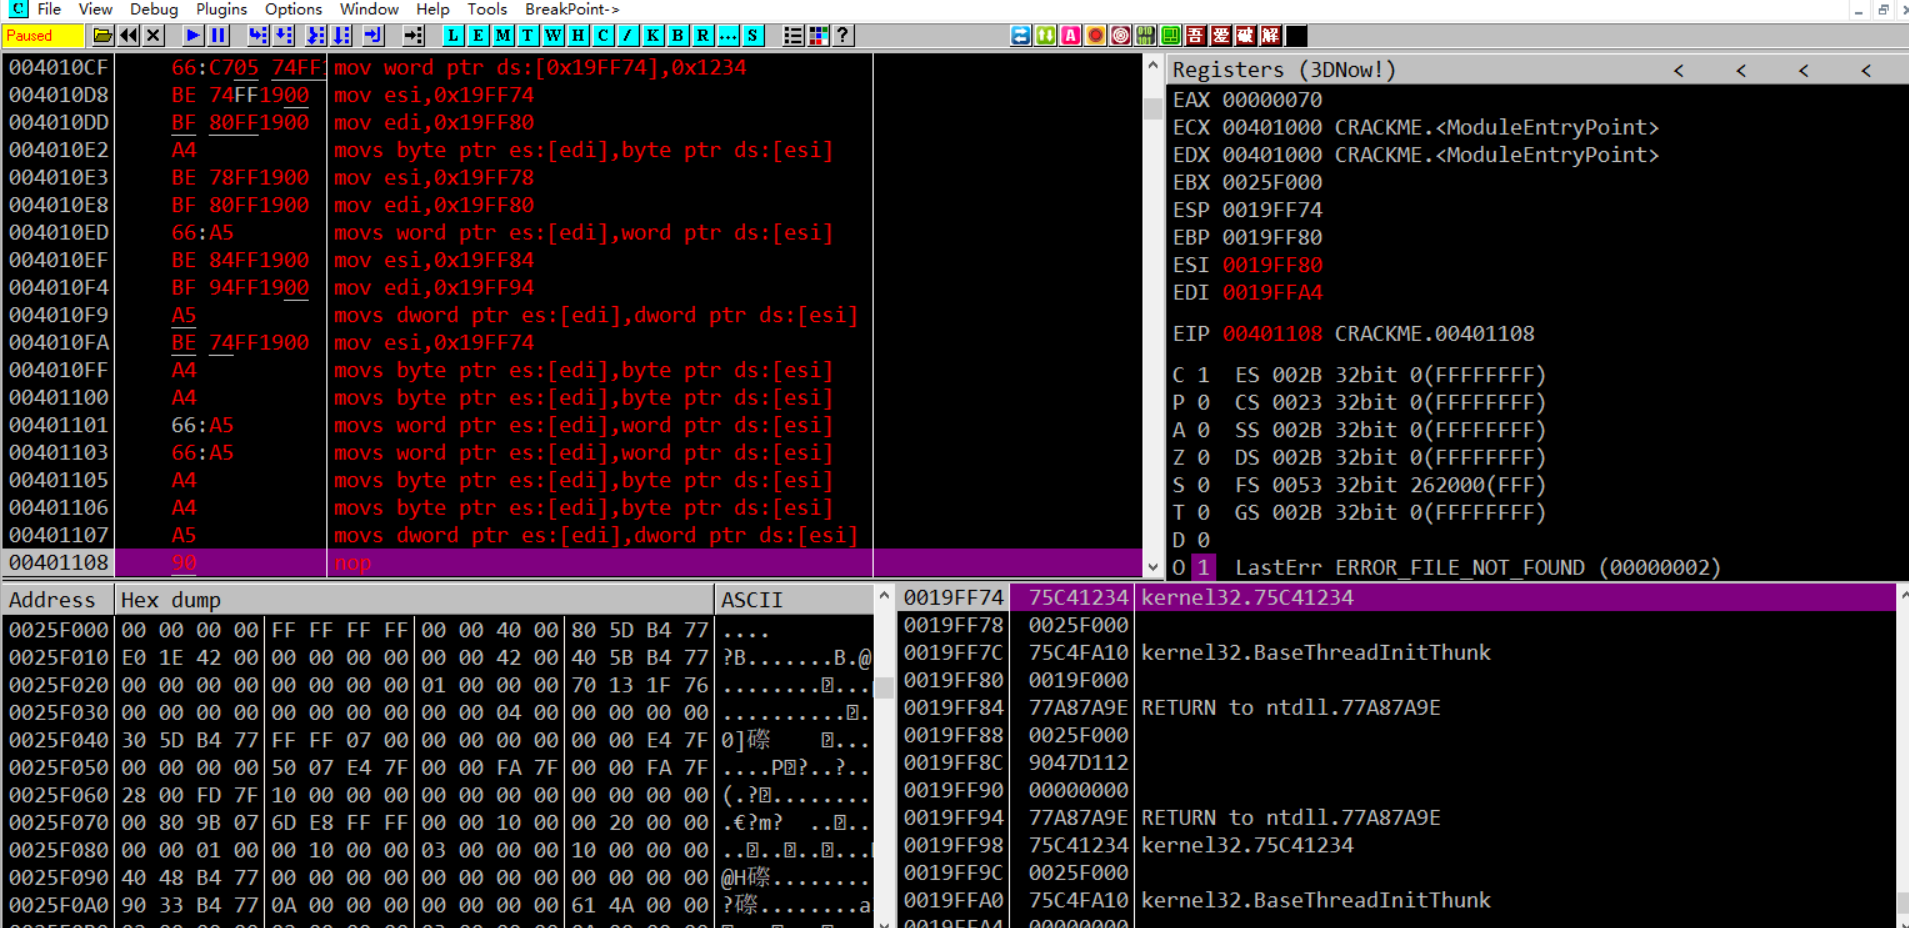Click the black square toolbar icon
The height and width of the screenshot is (928, 1909).
pyautogui.click(x=1296, y=36)
